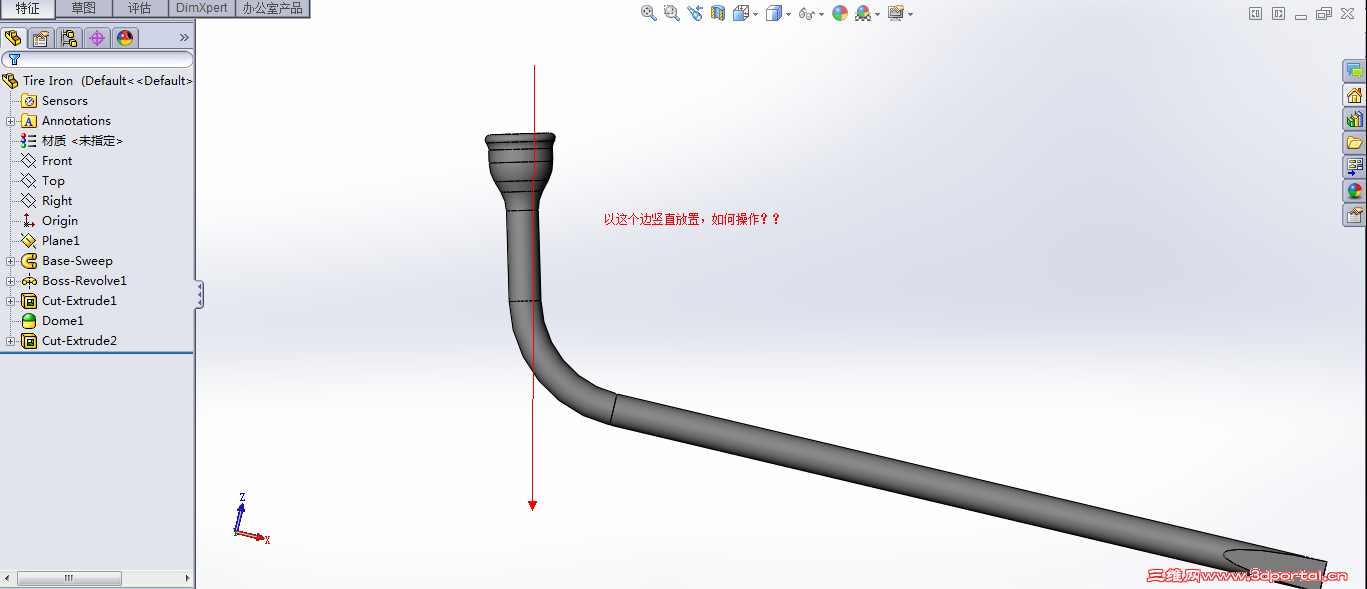Expand the Boss-Revolve1 feature node
The height and width of the screenshot is (589, 1367).
pyautogui.click(x=10, y=281)
